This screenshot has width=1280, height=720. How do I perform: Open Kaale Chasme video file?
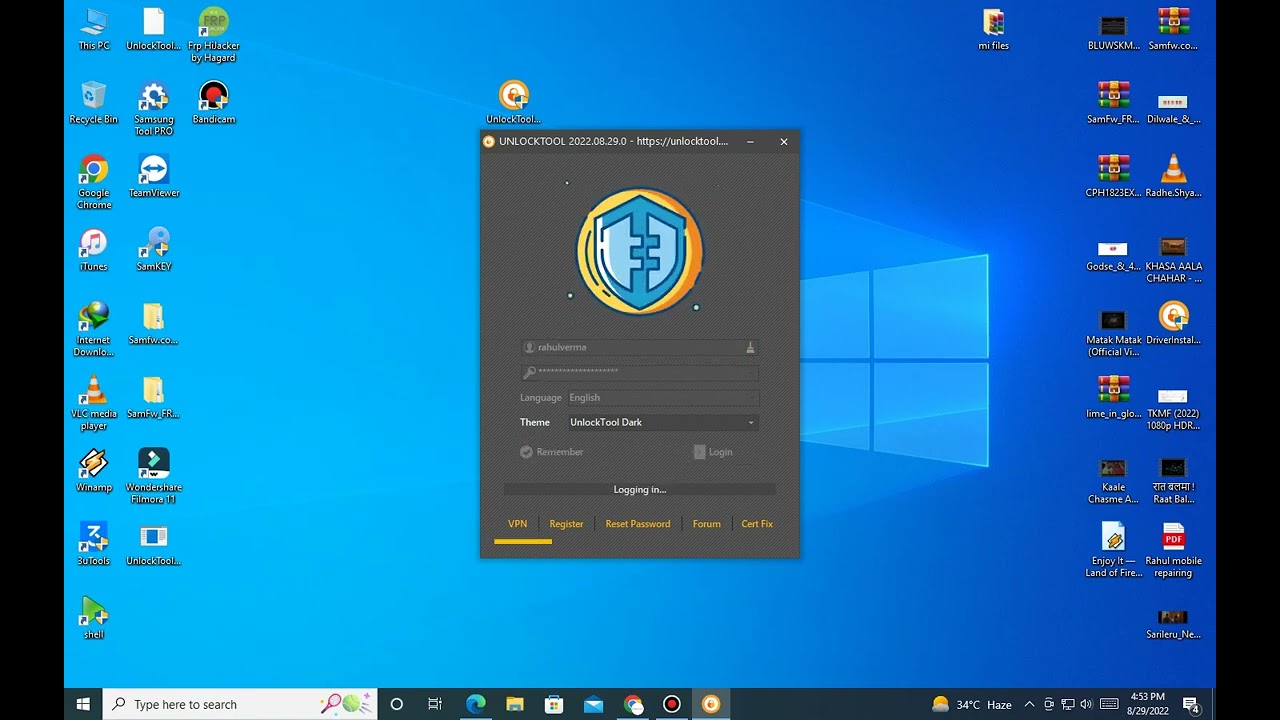click(1113, 481)
